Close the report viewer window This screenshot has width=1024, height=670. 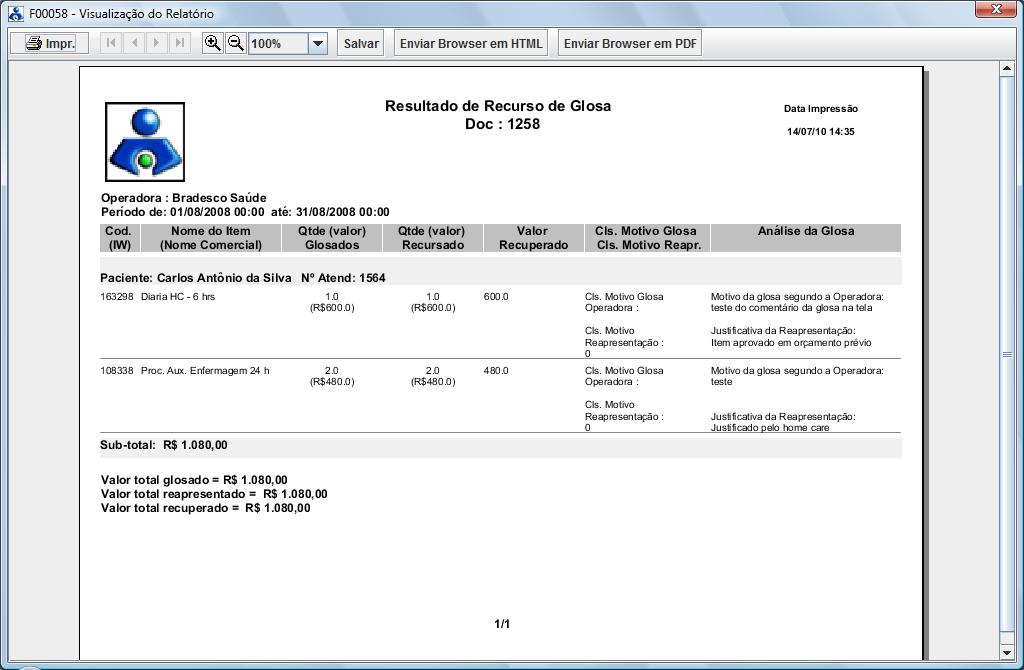coord(997,9)
